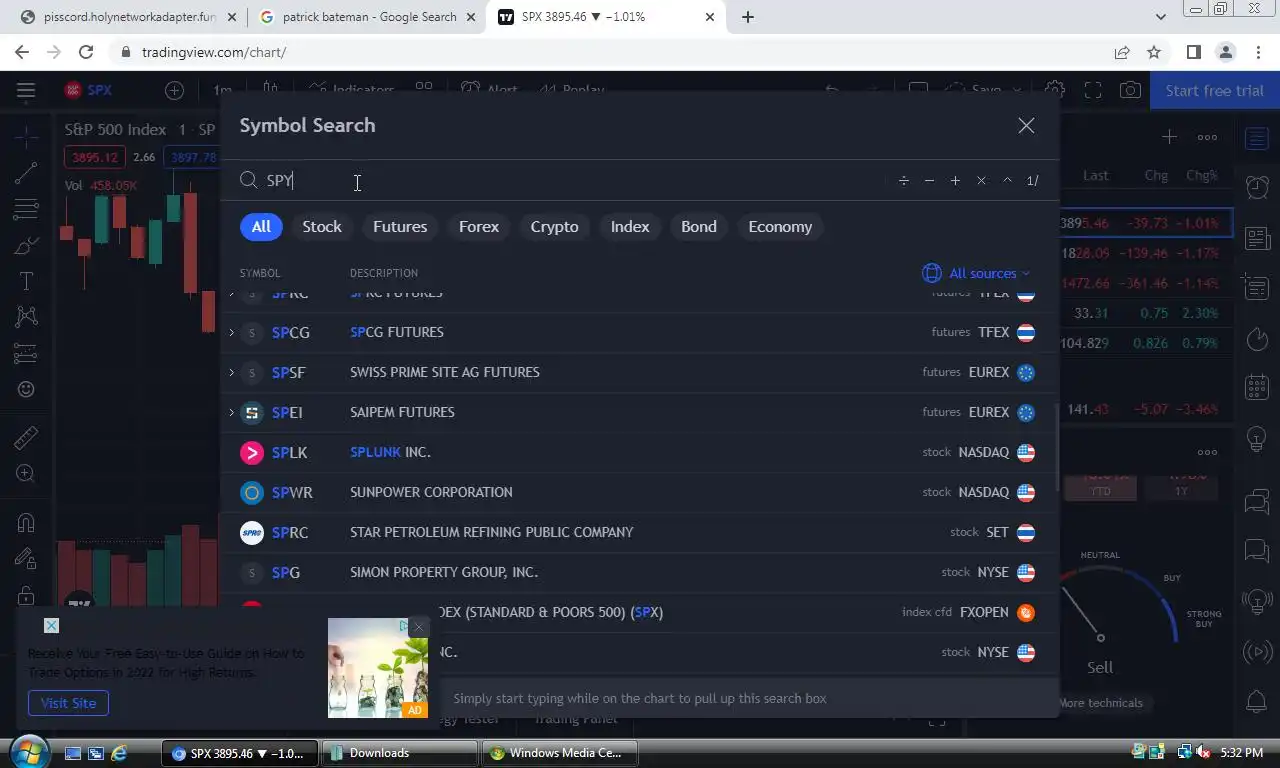The image size is (1280, 768).
Task: Take a chart snapshot with camera icon
Action: 1130,90
